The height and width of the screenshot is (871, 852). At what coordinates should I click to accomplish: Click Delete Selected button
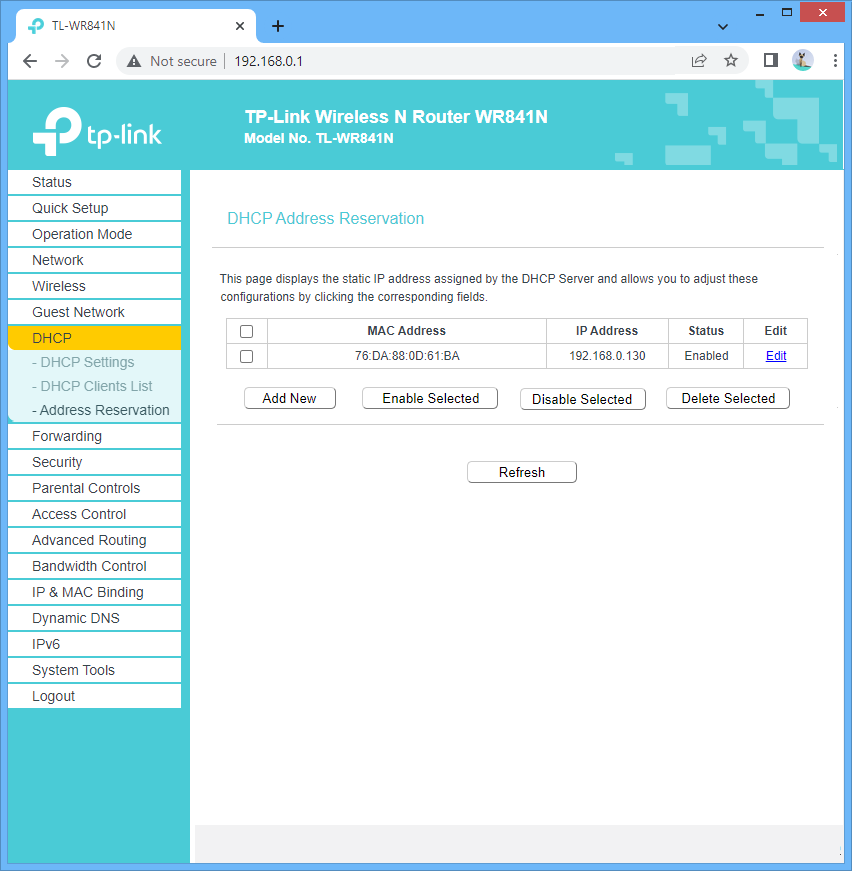pyautogui.click(x=728, y=398)
